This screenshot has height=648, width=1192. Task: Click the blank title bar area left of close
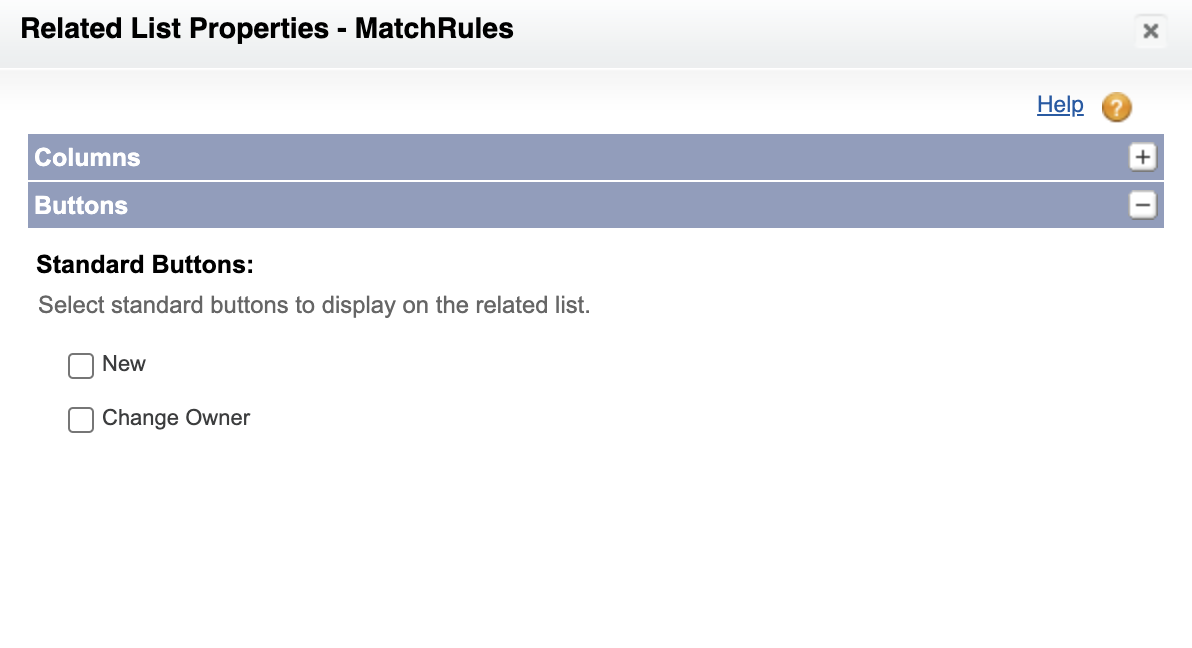[821, 31]
